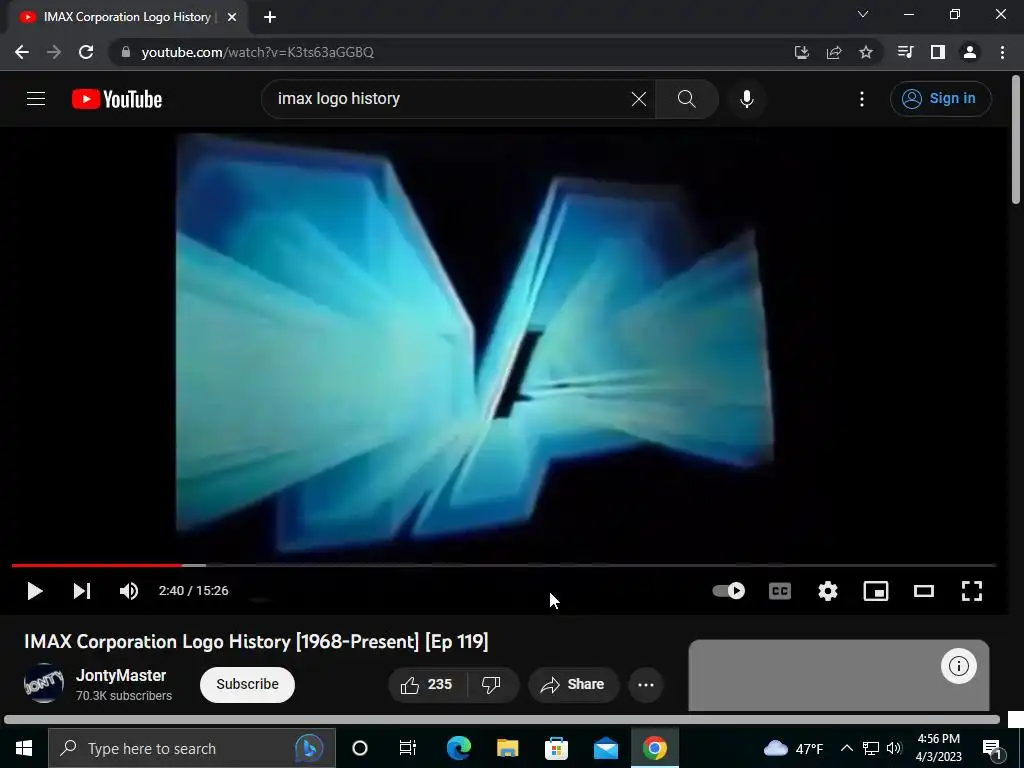Click the horizontal page scrollbar

(x=502, y=720)
